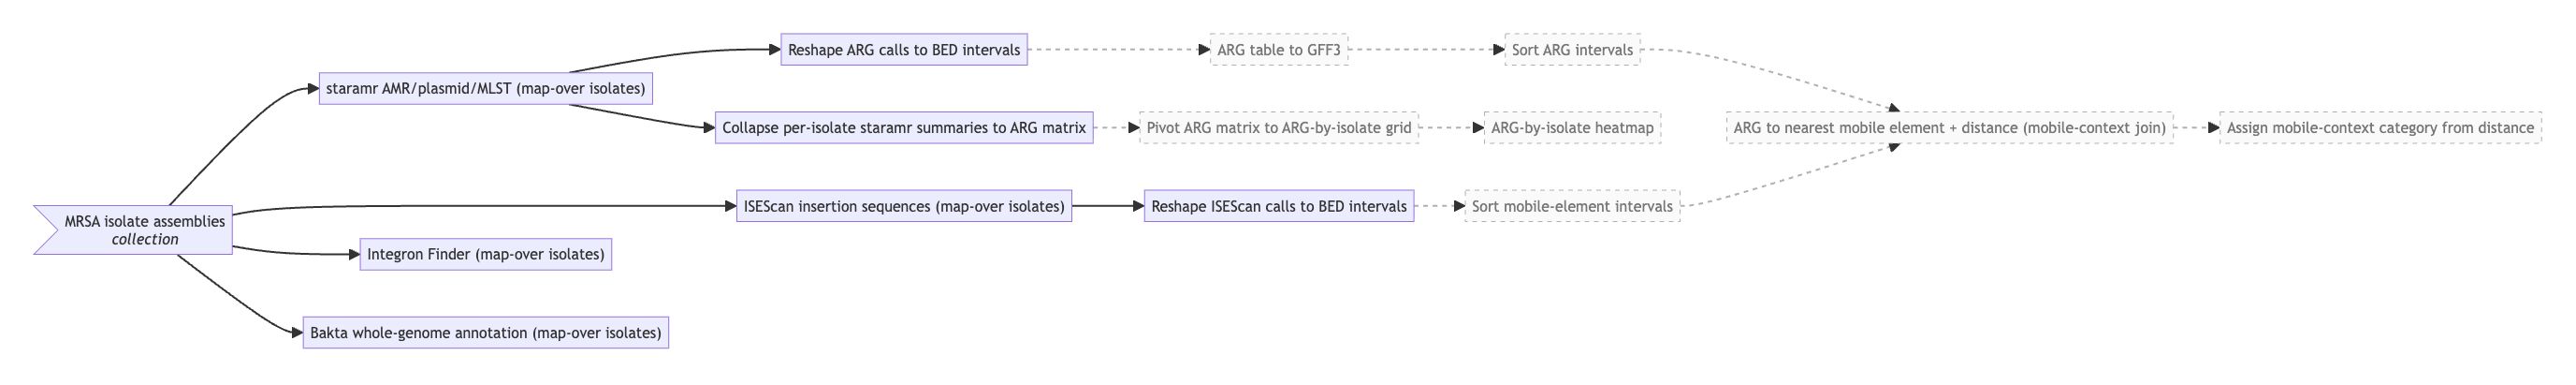2576x385 pixels.
Task: Click the ARG-by-isolate heatmap node
Action: tap(1572, 128)
